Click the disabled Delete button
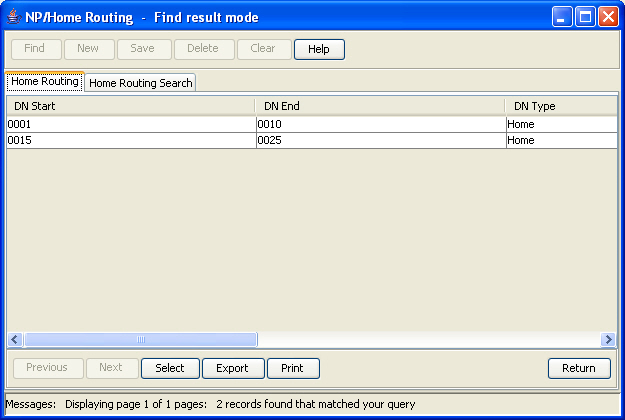Screen dimensions: 625x420 (204, 49)
